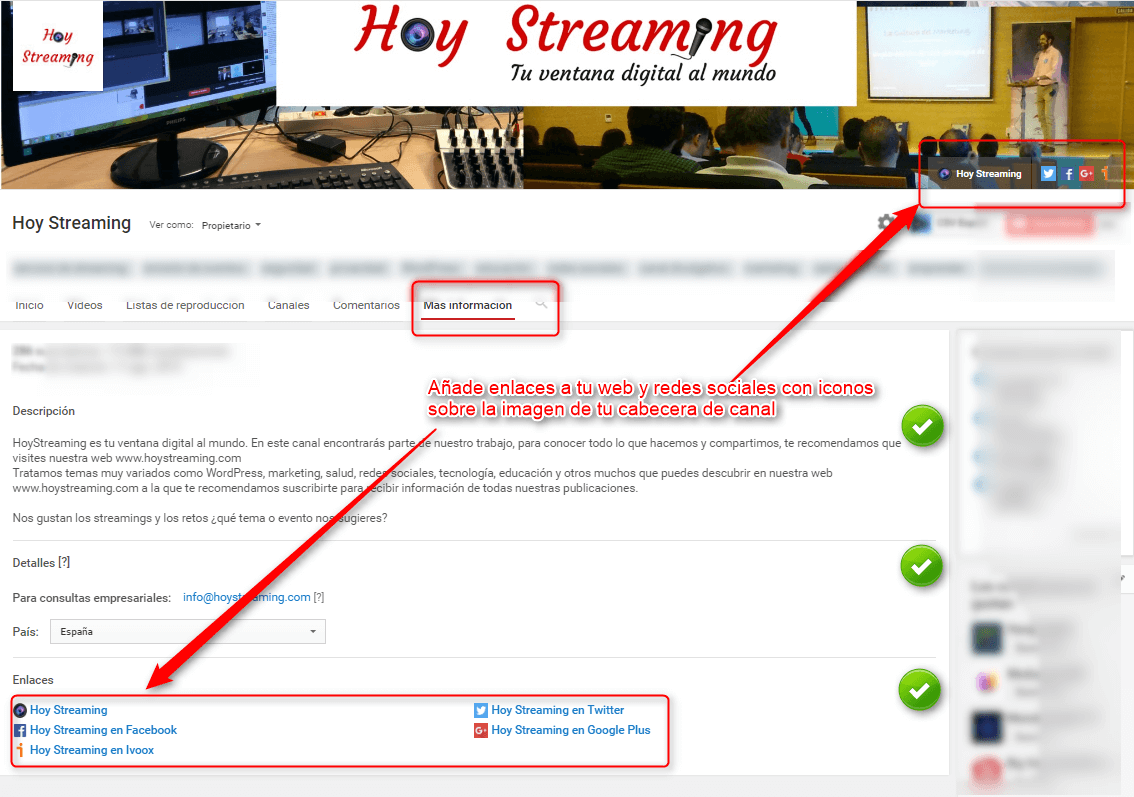Open the plain 'Hoy Streaming' link under Enlaces
Image resolution: width=1134 pixels, height=797 pixels.
click(x=69, y=710)
